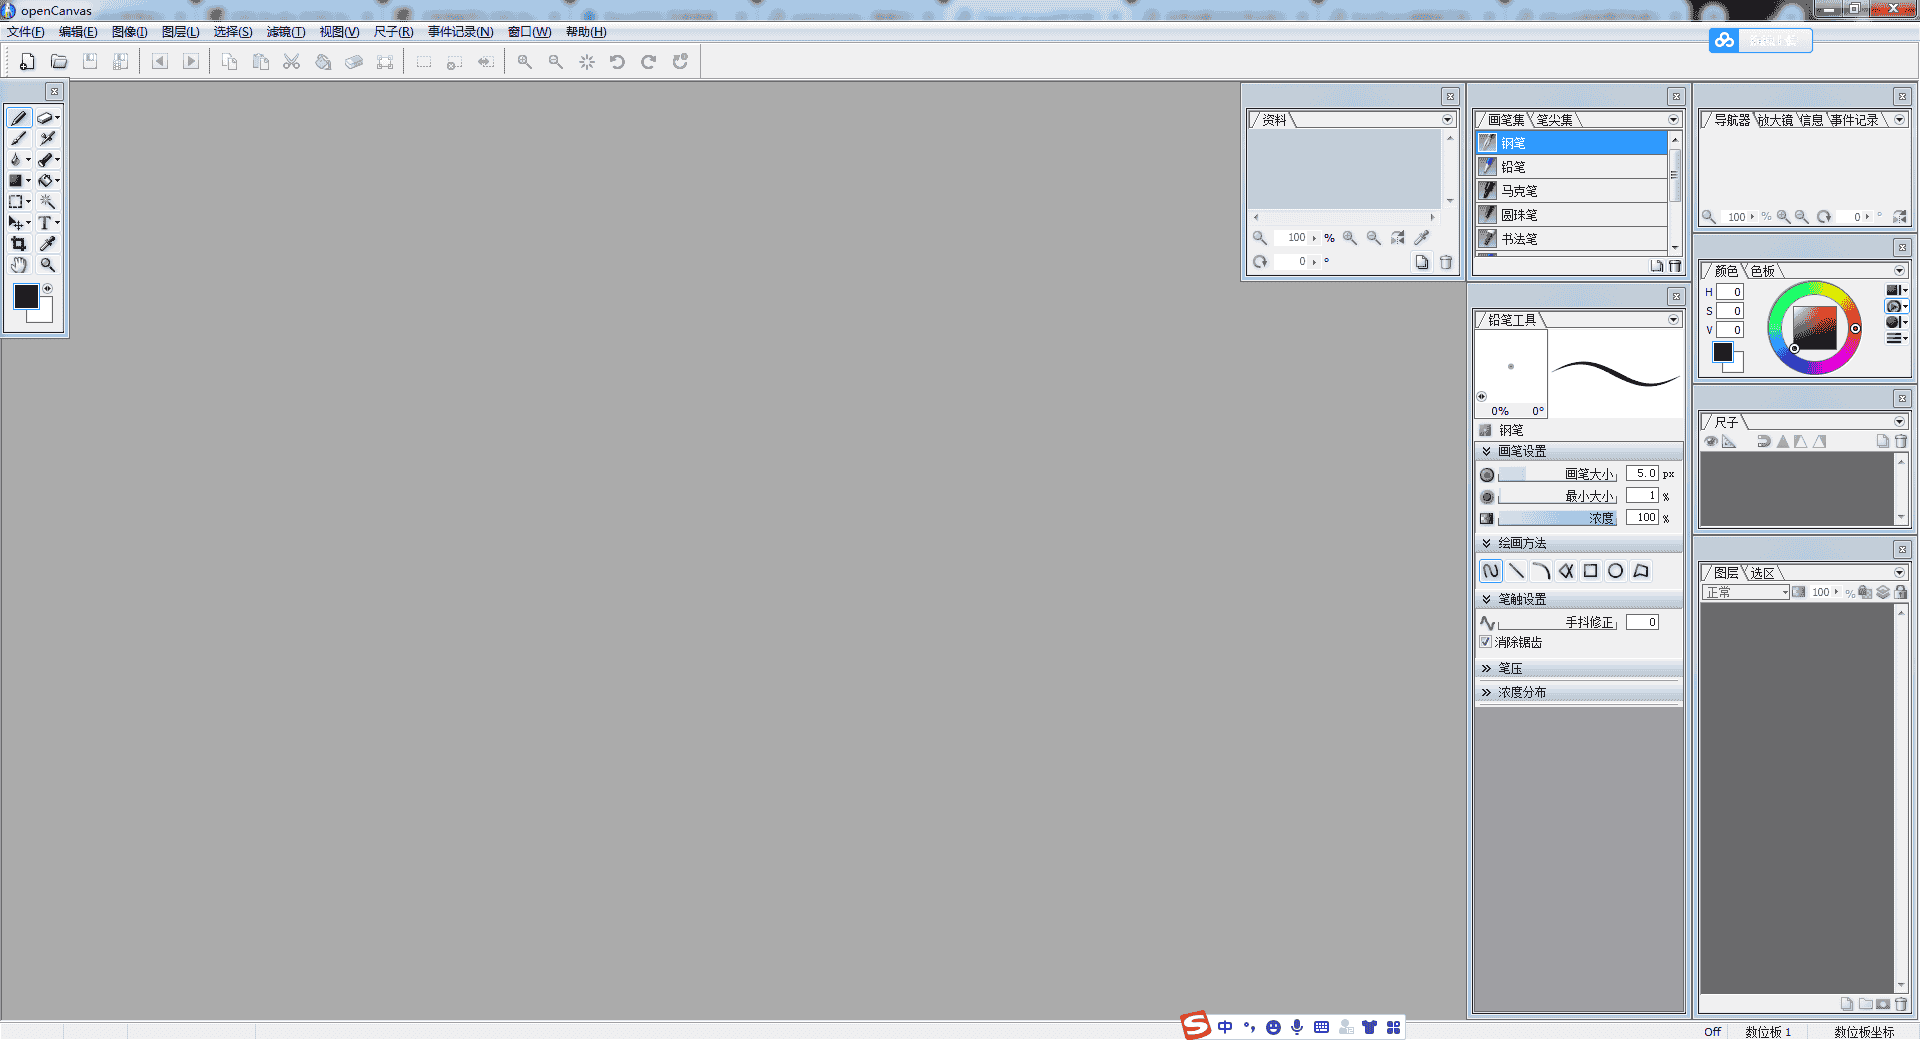Image resolution: width=1920 pixels, height=1040 pixels.
Task: Open the 滤镜 menu
Action: [285, 32]
